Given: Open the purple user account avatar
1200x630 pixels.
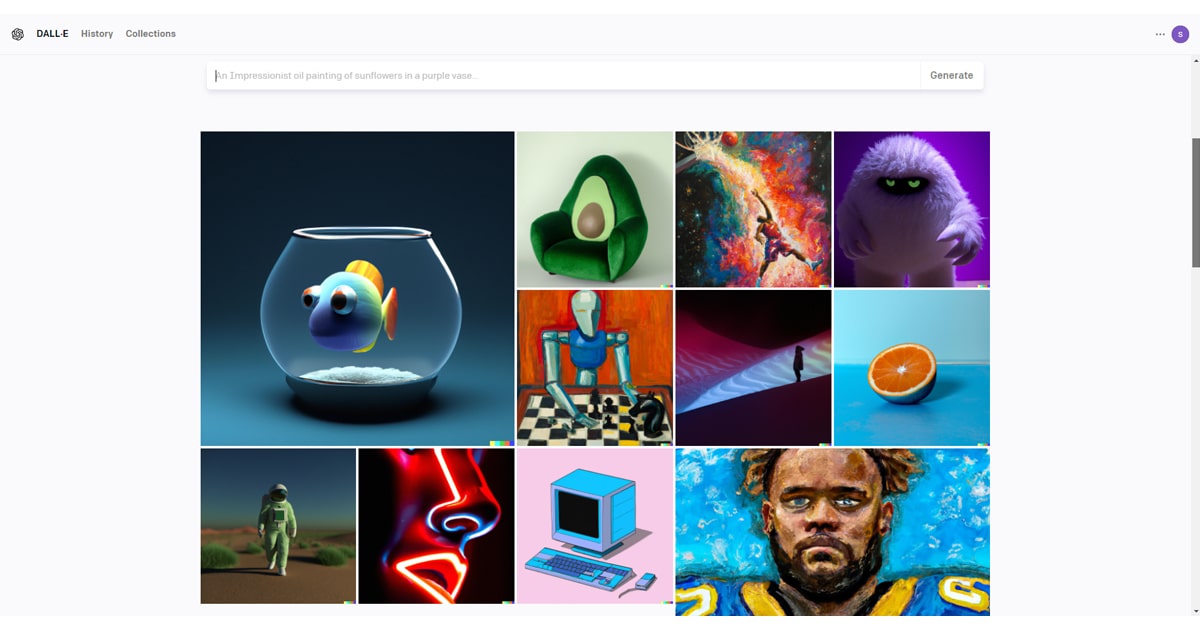Looking at the screenshot, I should coord(1180,34).
